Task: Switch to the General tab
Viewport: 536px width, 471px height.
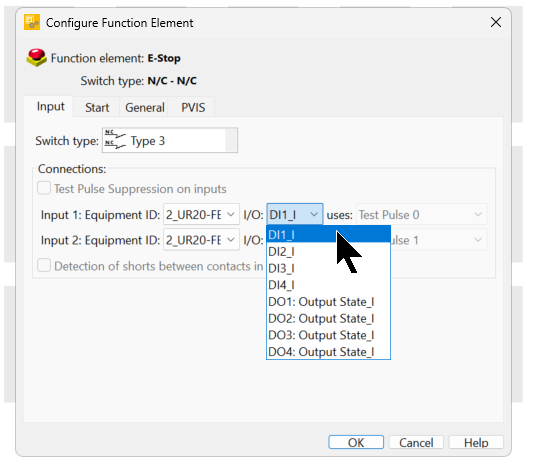Action: coord(145,107)
